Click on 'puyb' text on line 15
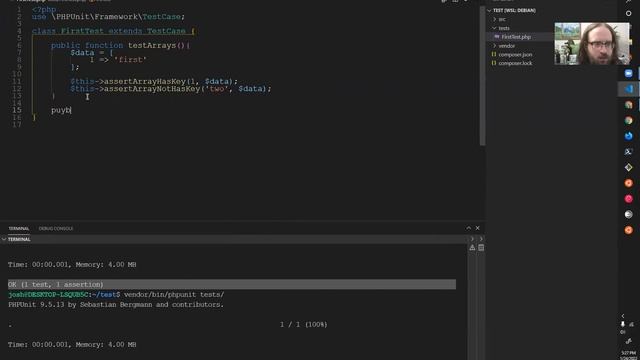This screenshot has width=640, height=360. (x=61, y=110)
